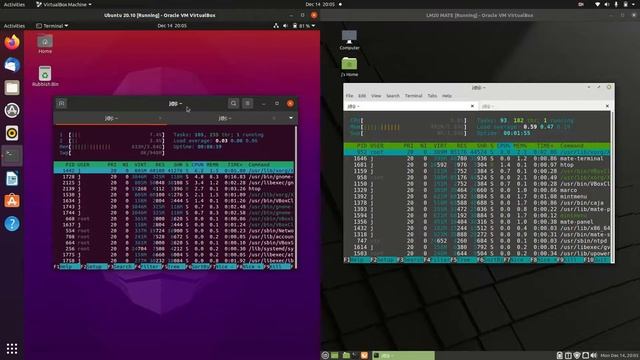Click search icon in Ubuntu terminal headerbar

tap(233, 103)
